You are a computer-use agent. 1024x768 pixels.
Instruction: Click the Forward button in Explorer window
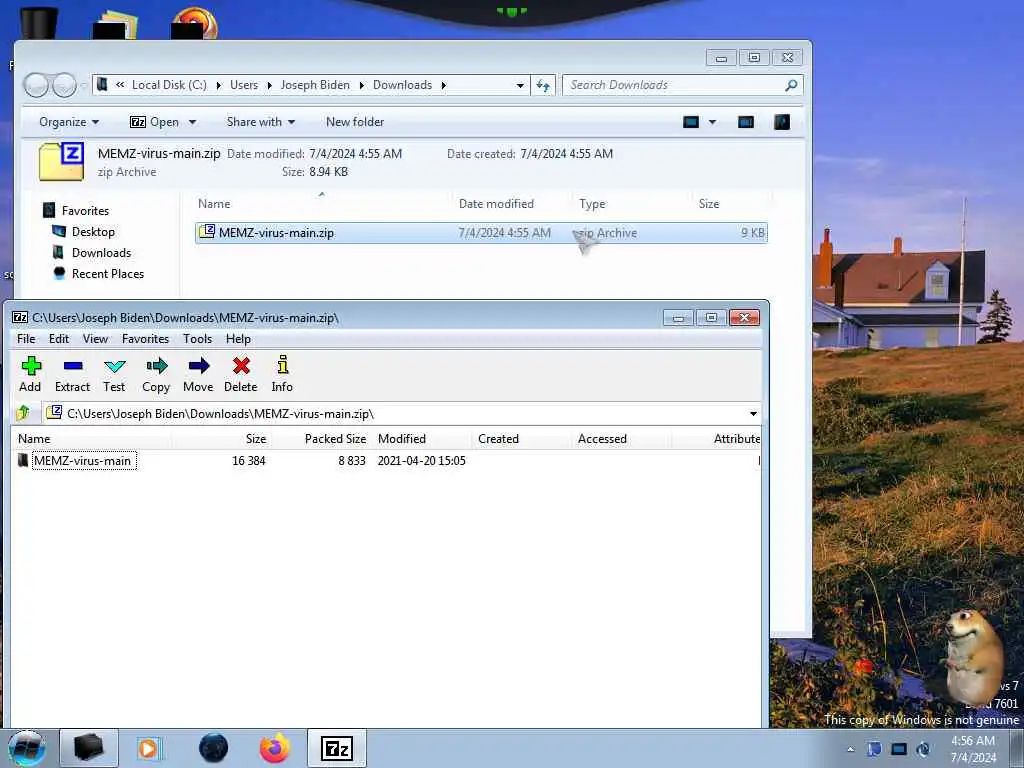tap(64, 85)
